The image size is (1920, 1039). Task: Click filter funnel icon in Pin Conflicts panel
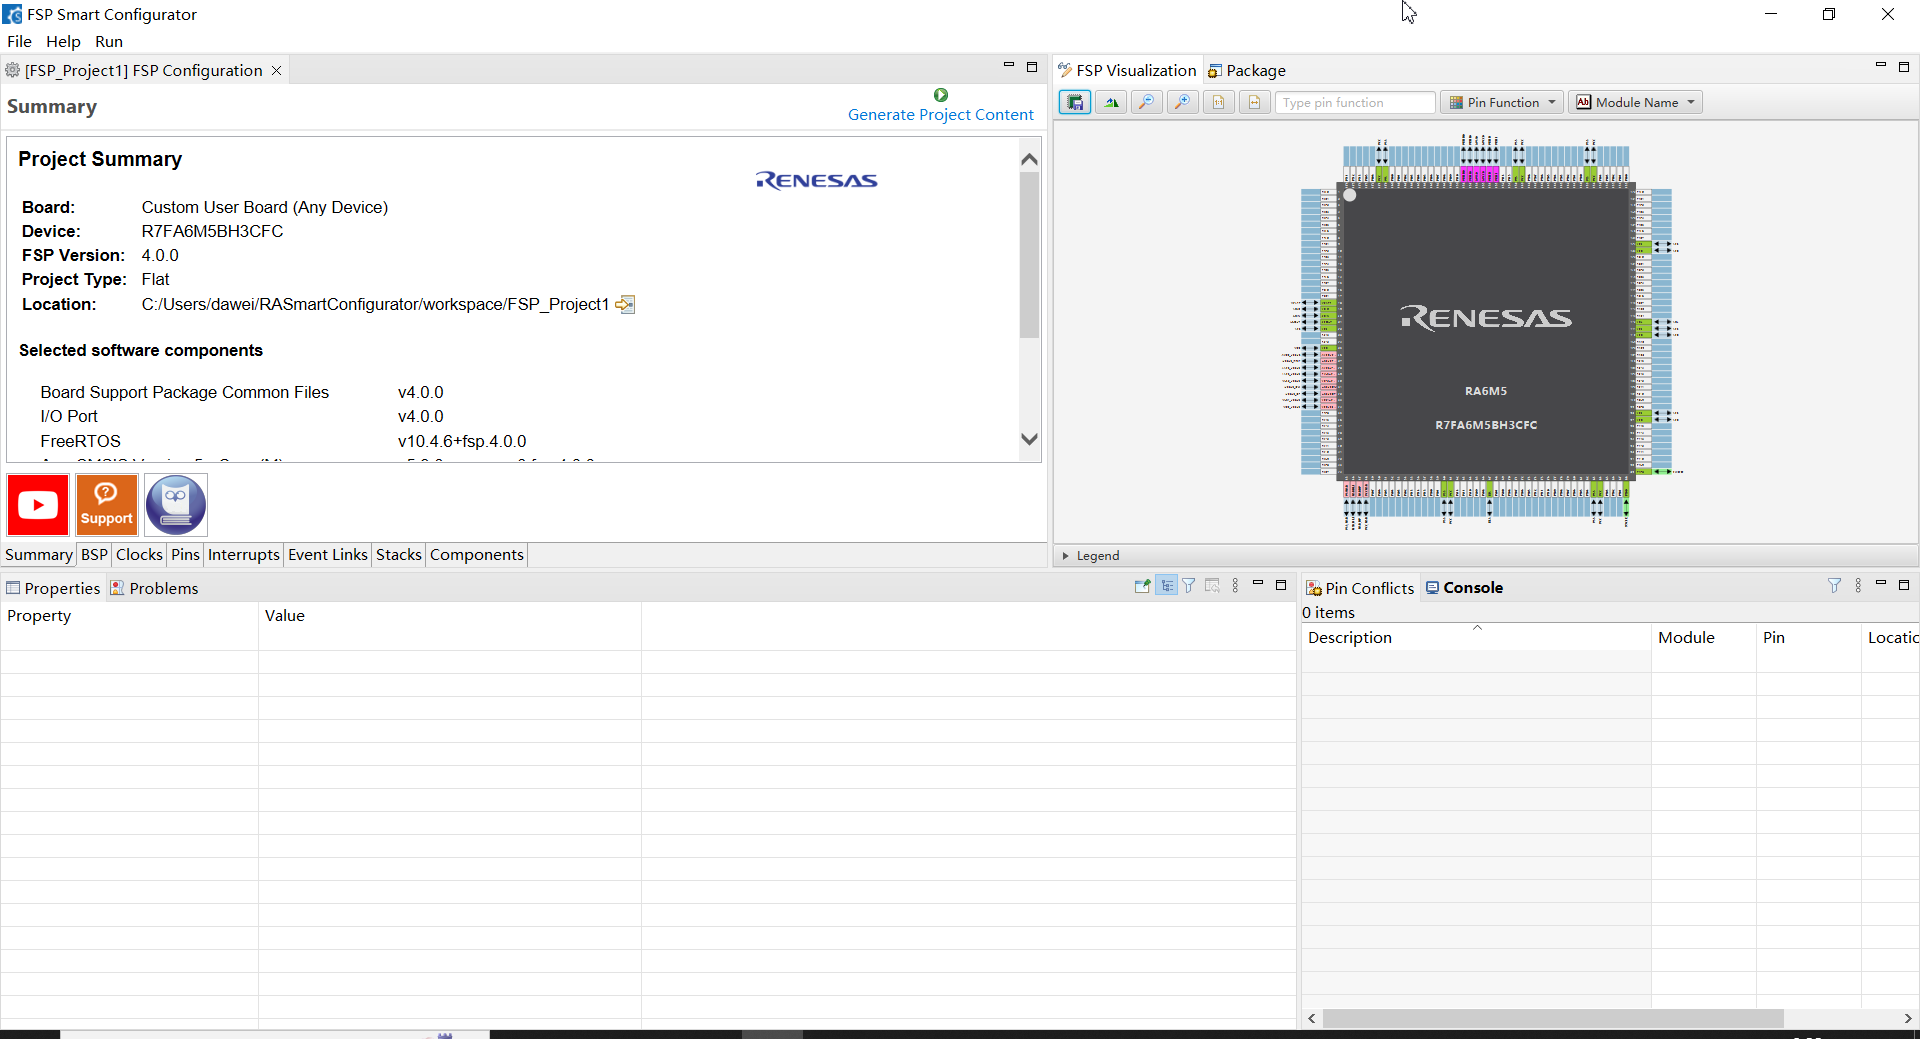click(x=1834, y=586)
